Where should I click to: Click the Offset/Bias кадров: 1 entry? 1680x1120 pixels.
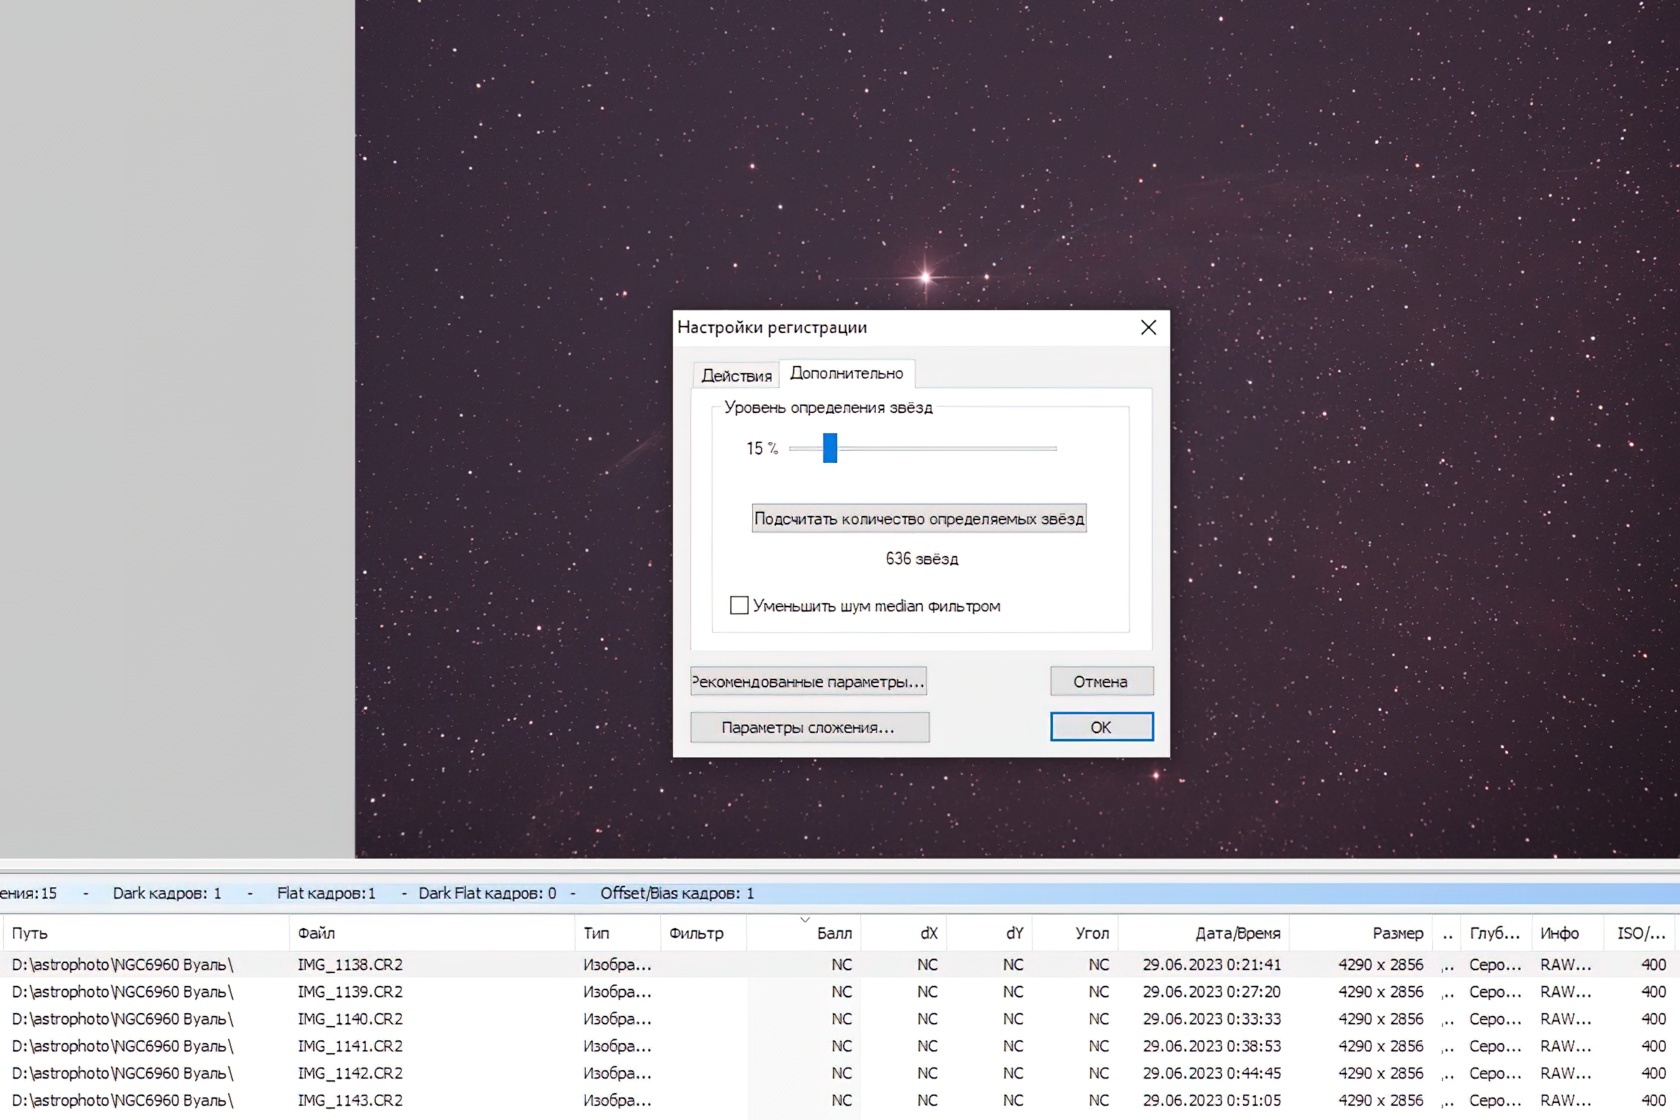677,893
